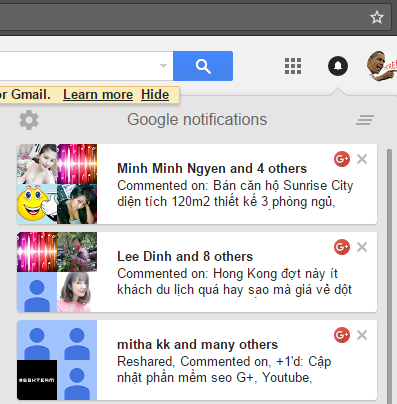Click the Google+ icon on Minh Minh Ngyen notification

click(342, 159)
